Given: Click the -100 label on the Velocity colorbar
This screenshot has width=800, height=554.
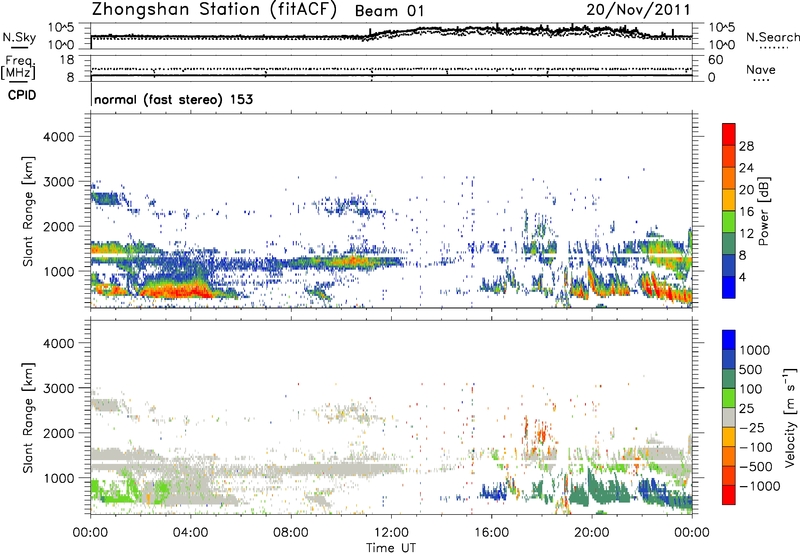Looking at the screenshot, I should [x=756, y=447].
